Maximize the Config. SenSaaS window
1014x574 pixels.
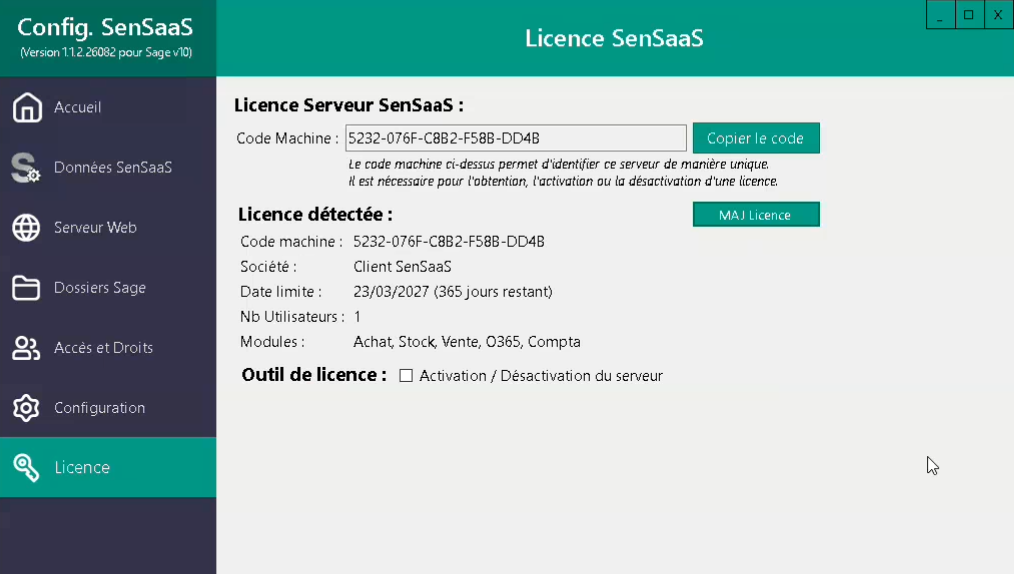point(969,15)
